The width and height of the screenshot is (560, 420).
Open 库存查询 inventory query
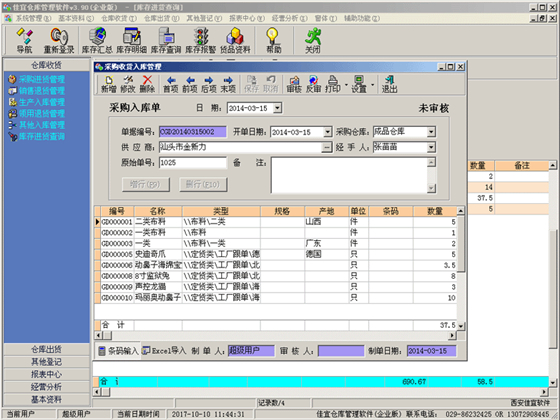[166, 40]
